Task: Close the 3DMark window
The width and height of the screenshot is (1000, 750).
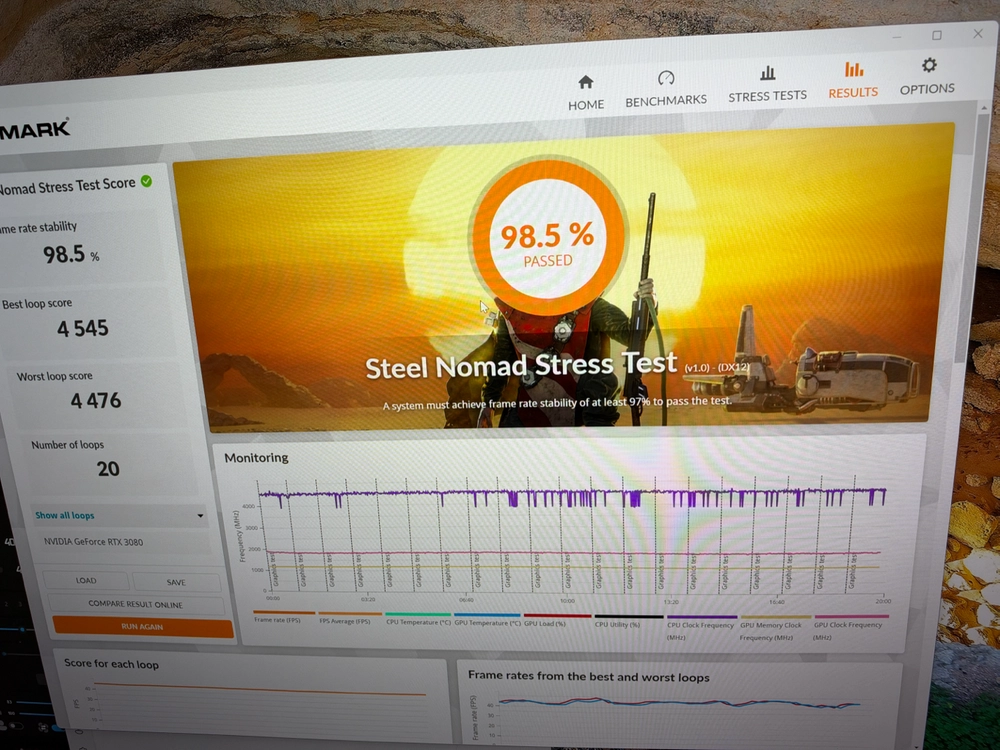Action: coord(978,33)
